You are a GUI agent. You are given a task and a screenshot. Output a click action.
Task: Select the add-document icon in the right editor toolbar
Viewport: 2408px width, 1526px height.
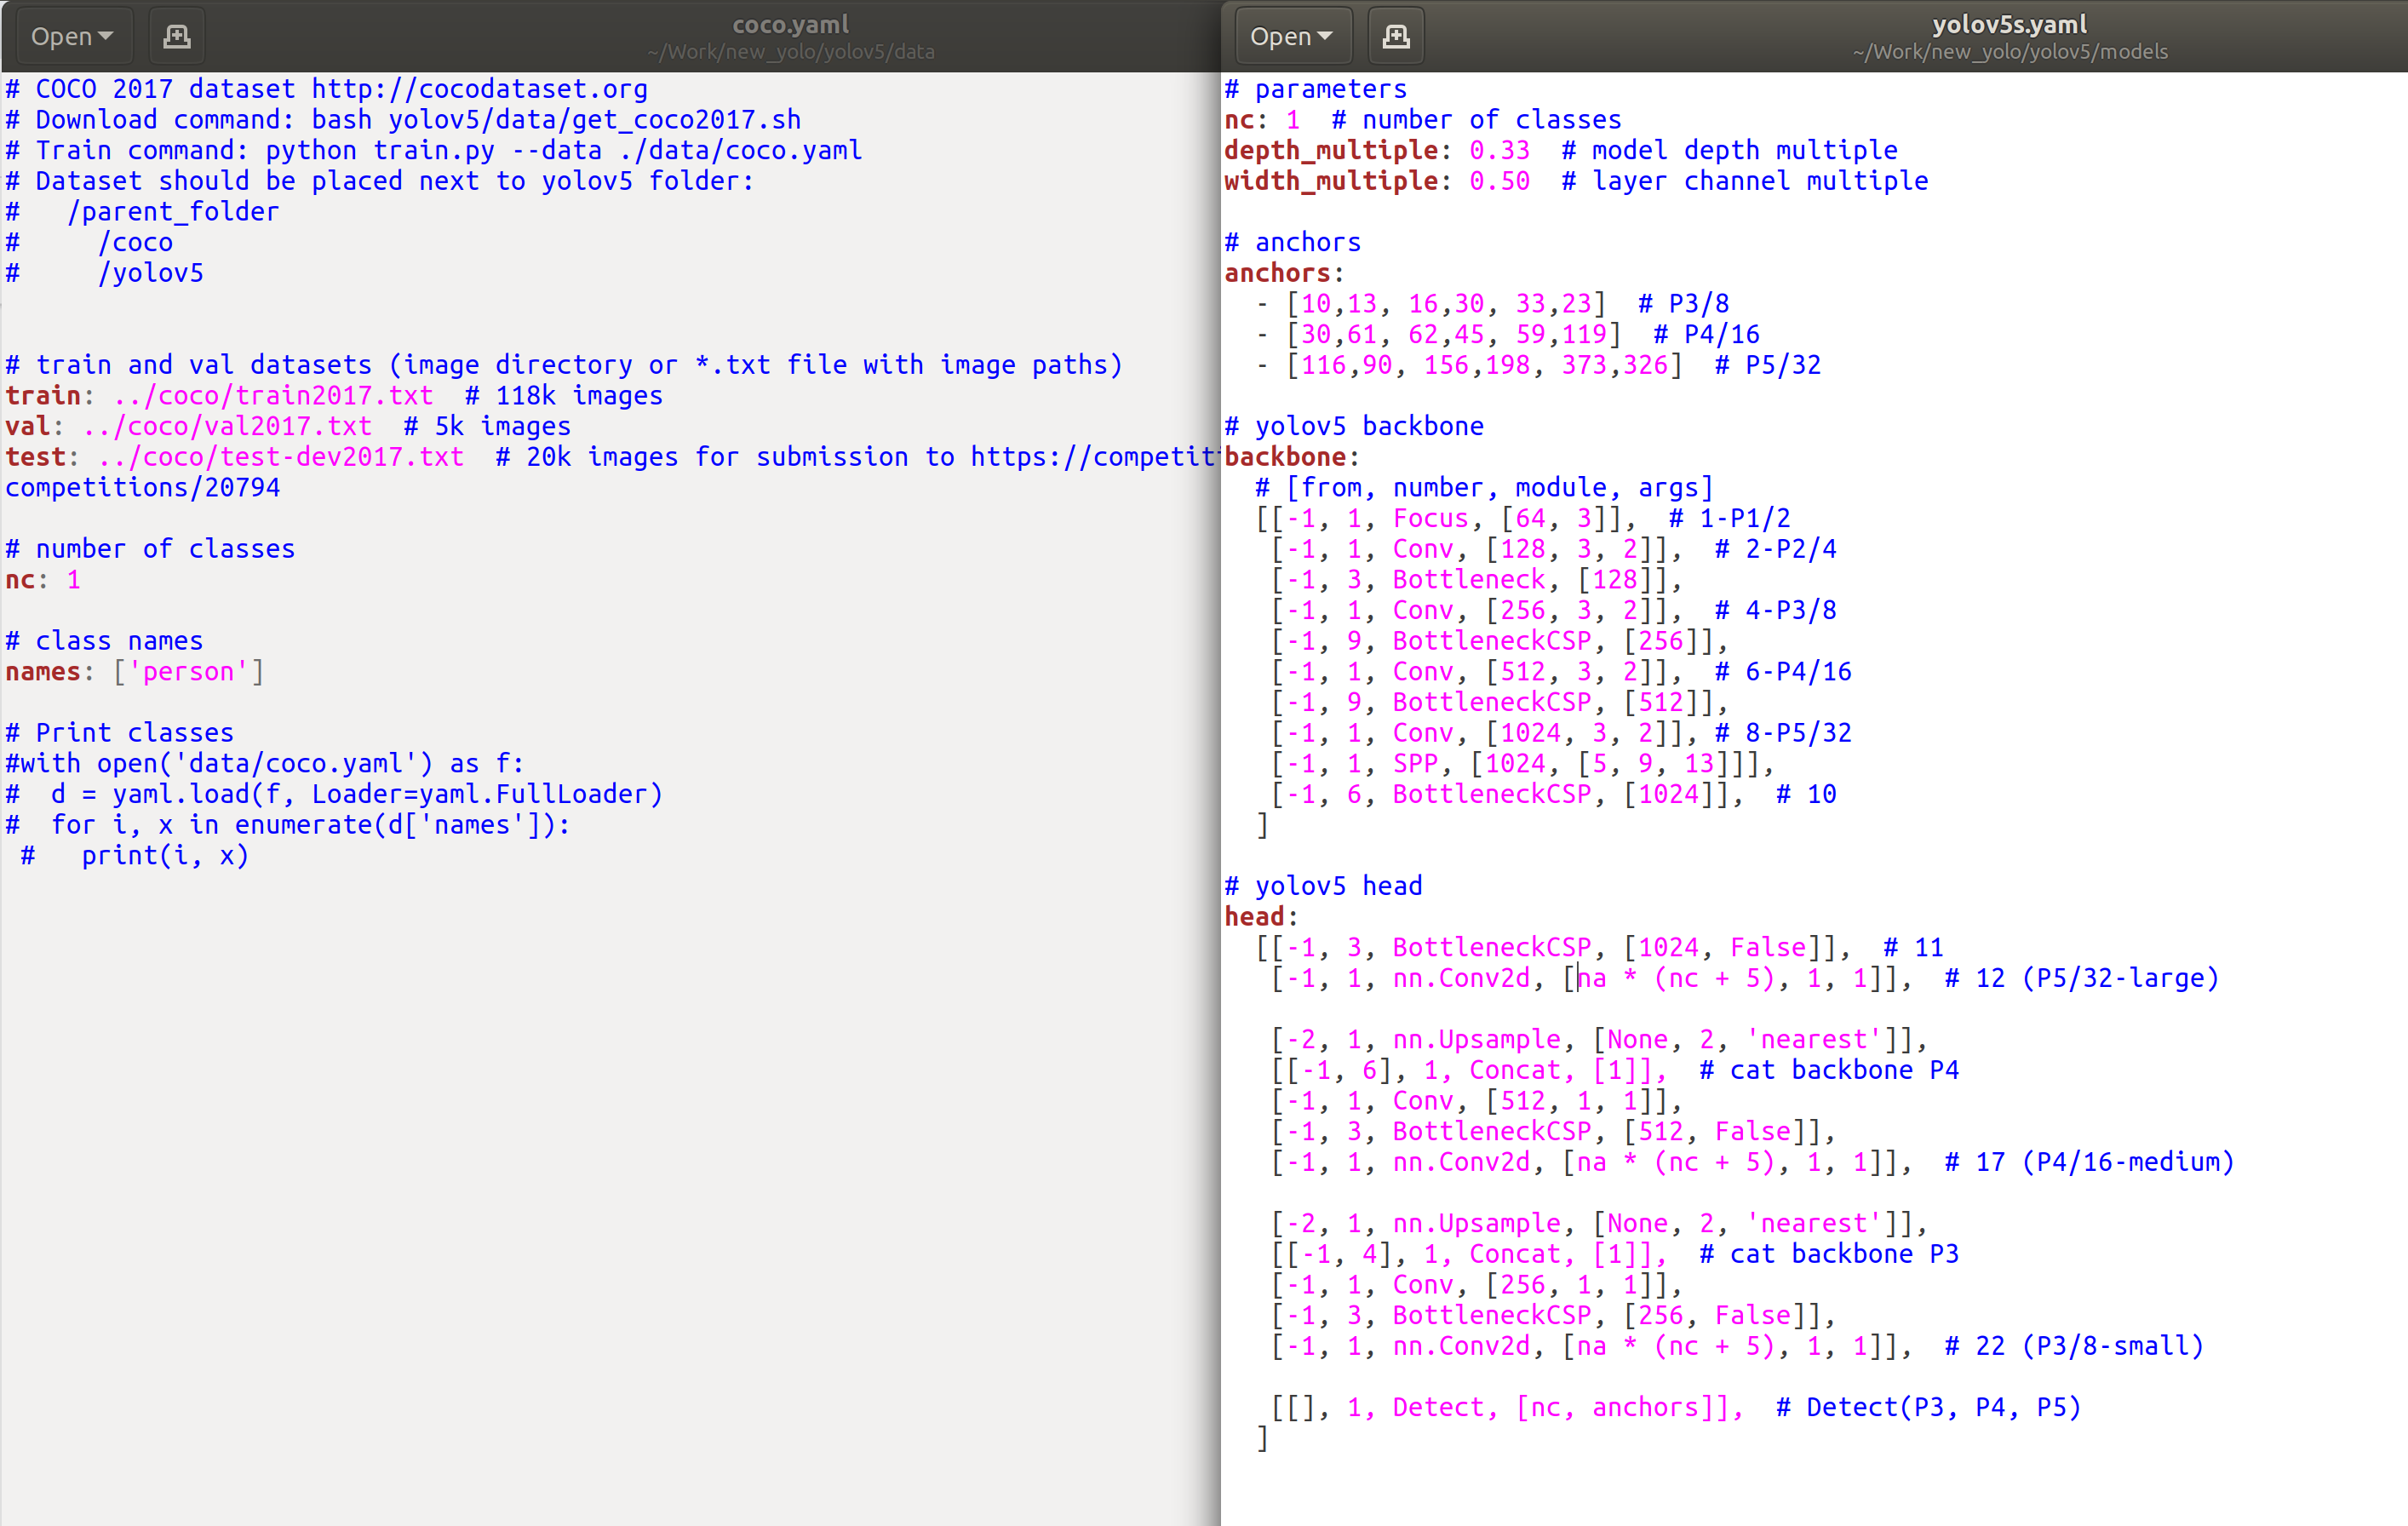point(1395,35)
